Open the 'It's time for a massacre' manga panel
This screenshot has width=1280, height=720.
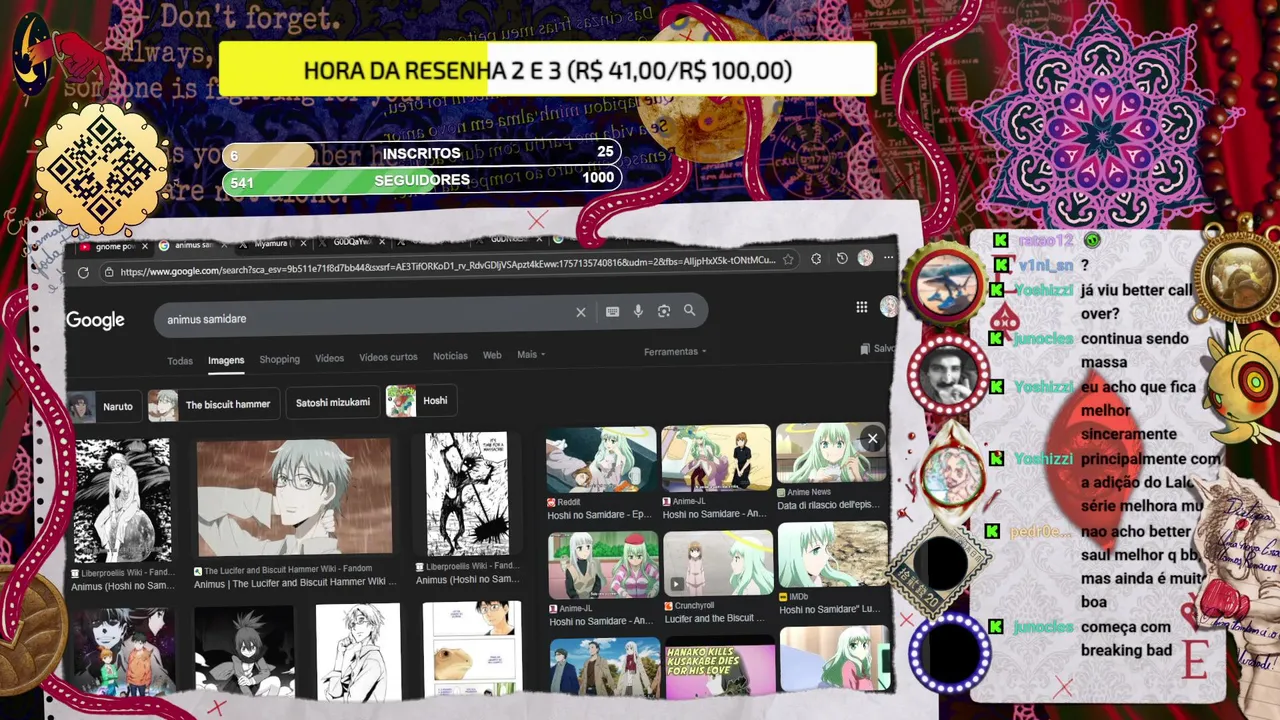pos(467,494)
